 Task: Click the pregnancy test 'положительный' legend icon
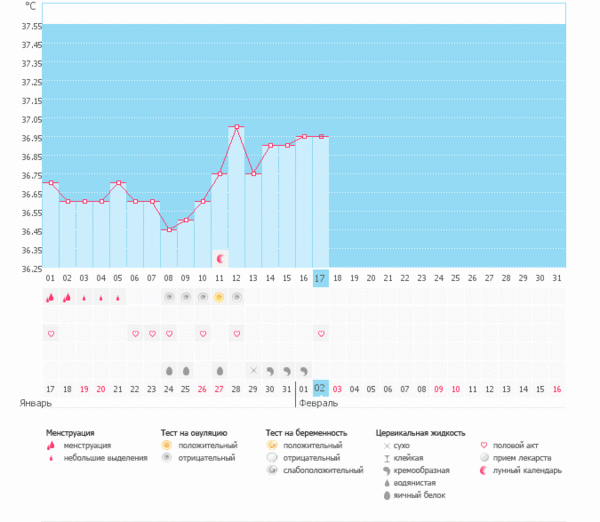pos(272,445)
